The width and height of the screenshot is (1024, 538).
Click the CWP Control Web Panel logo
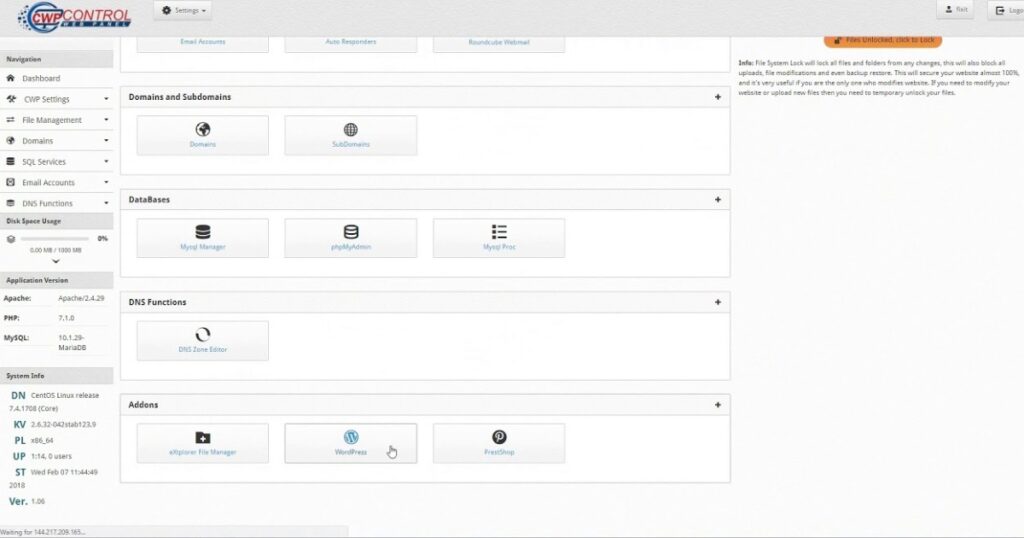(x=74, y=17)
